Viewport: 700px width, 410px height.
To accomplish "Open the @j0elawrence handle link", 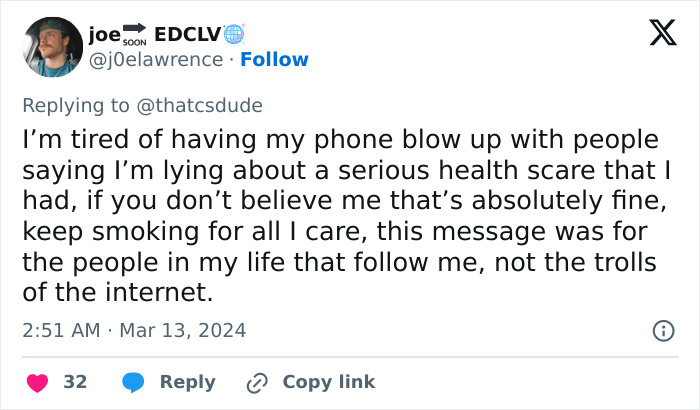I will point(155,60).
